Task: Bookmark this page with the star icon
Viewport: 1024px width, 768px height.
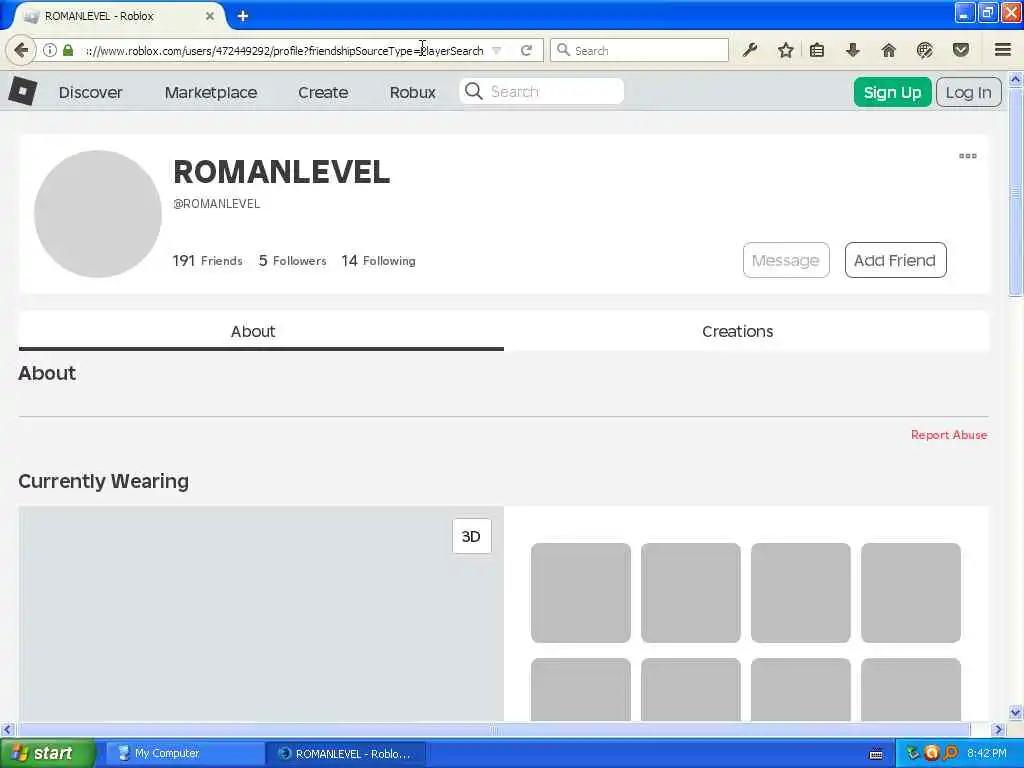Action: [786, 50]
